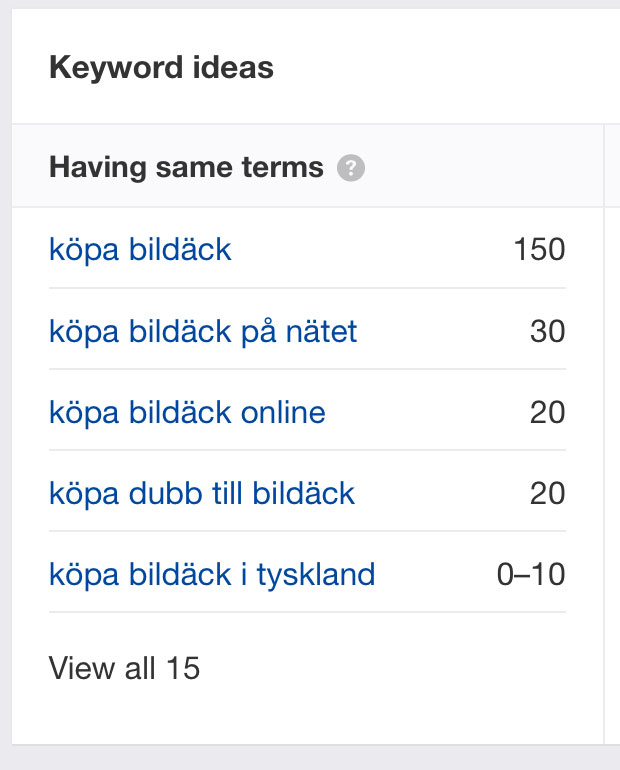Click the 150 search volume value
The height and width of the screenshot is (770, 620).
(539, 249)
